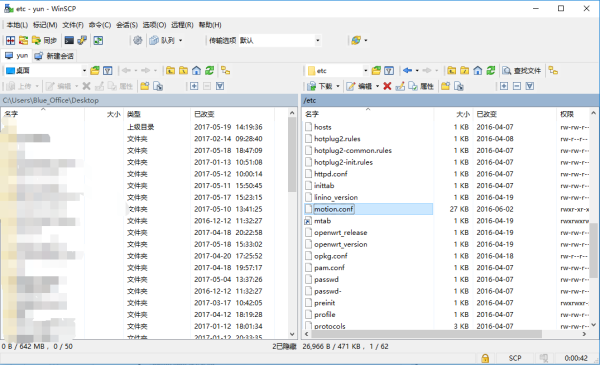Image resolution: width=600 pixels, height=365 pixels.
Task: Open the 帮助(H) menu
Action: pyautogui.click(x=210, y=25)
